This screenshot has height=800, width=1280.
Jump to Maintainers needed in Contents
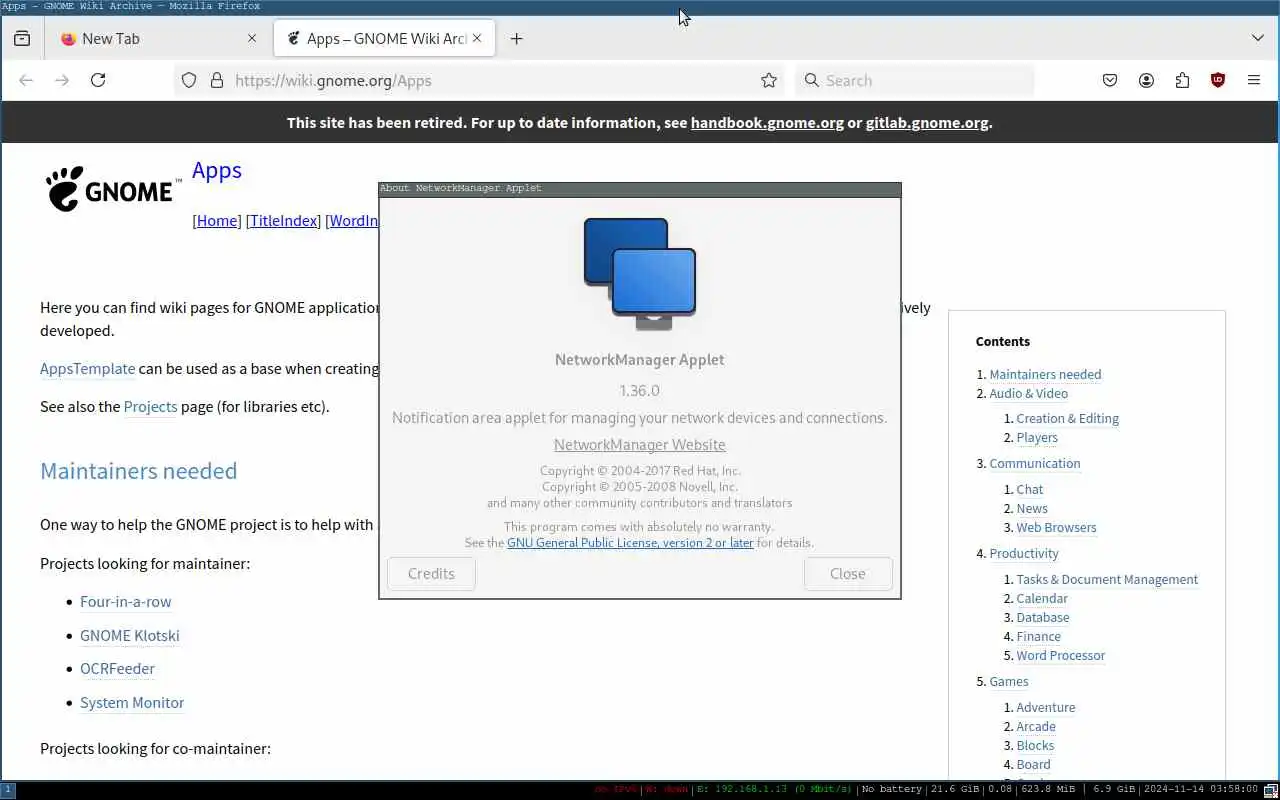pyautogui.click(x=1045, y=375)
